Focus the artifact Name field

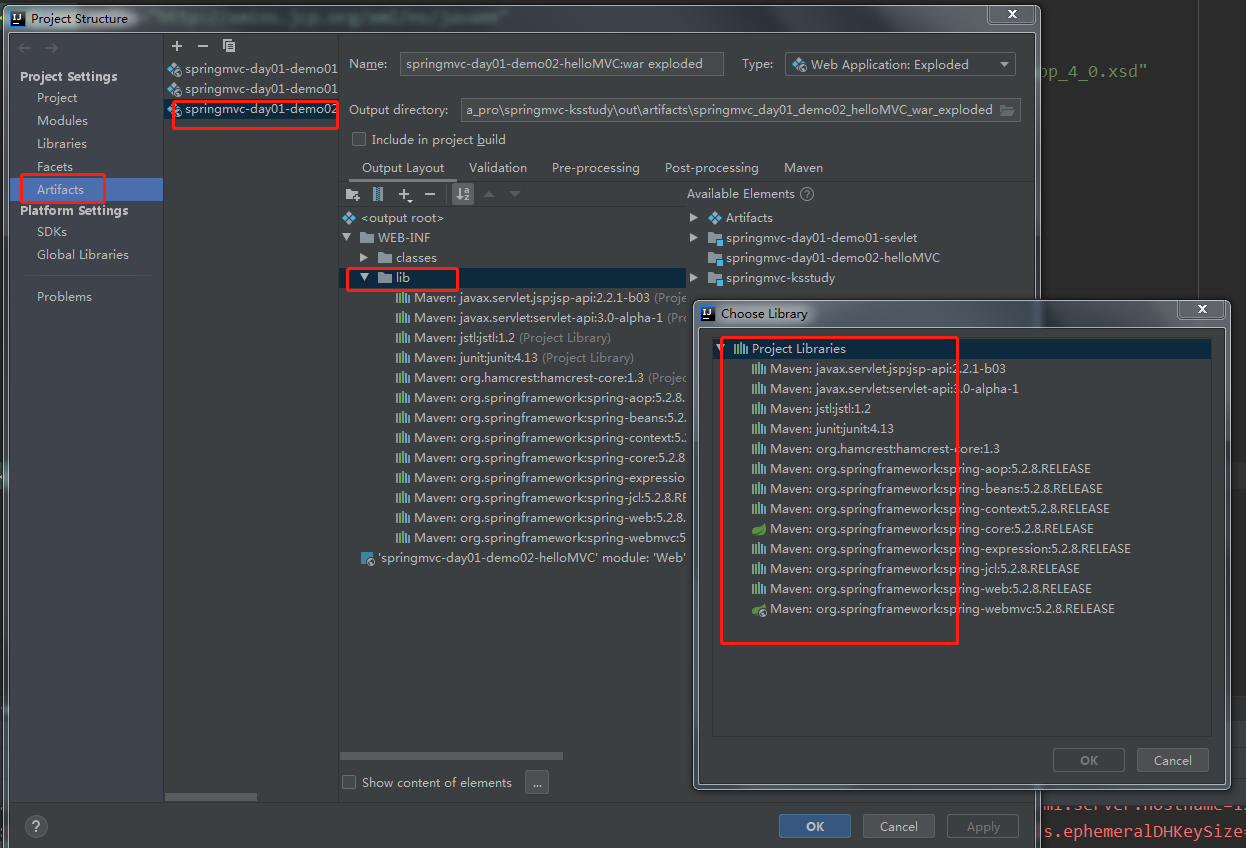(x=561, y=64)
